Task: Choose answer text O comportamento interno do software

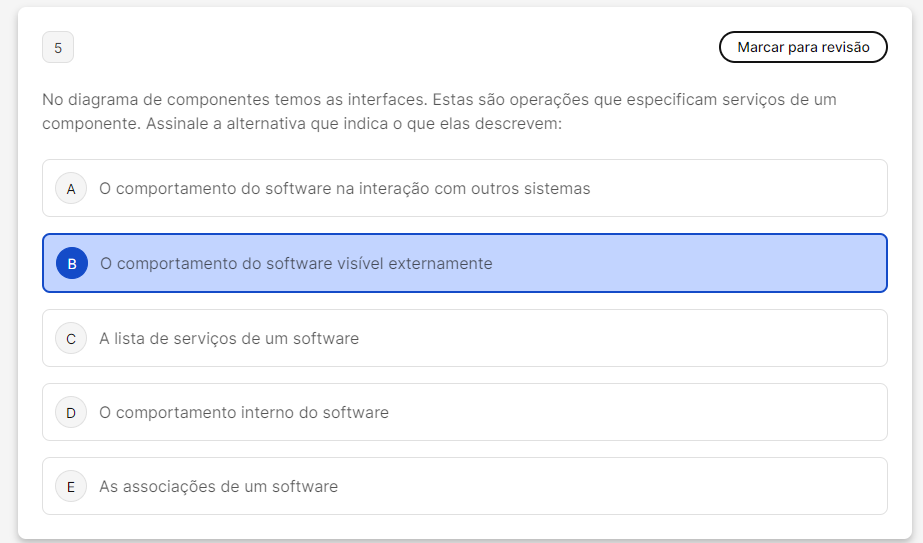Action: tap(243, 412)
